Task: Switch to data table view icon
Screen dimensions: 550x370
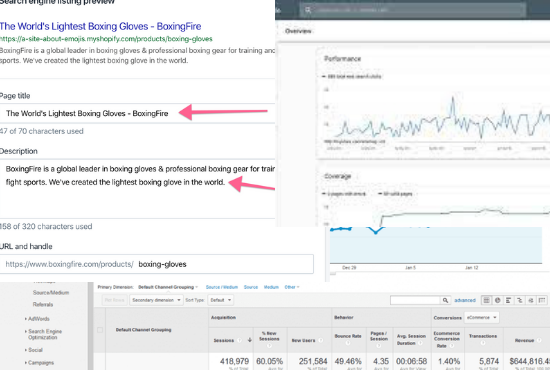Action: point(487,300)
